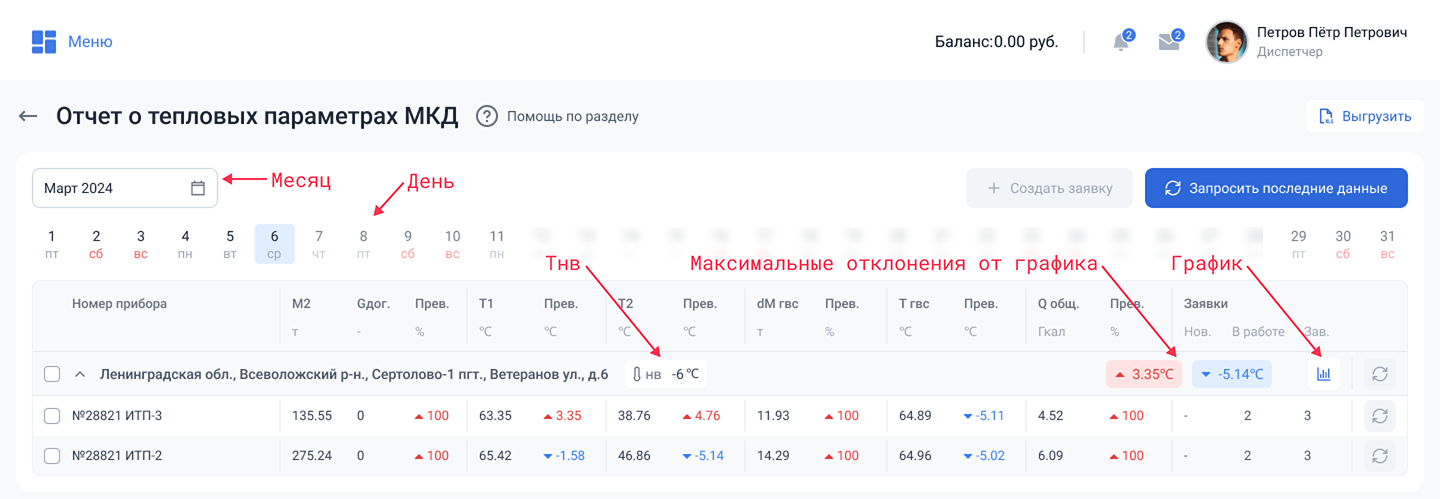Select the checkbox for №28821 ИТП-2
The width and height of the screenshot is (1440, 499).
click(52, 456)
